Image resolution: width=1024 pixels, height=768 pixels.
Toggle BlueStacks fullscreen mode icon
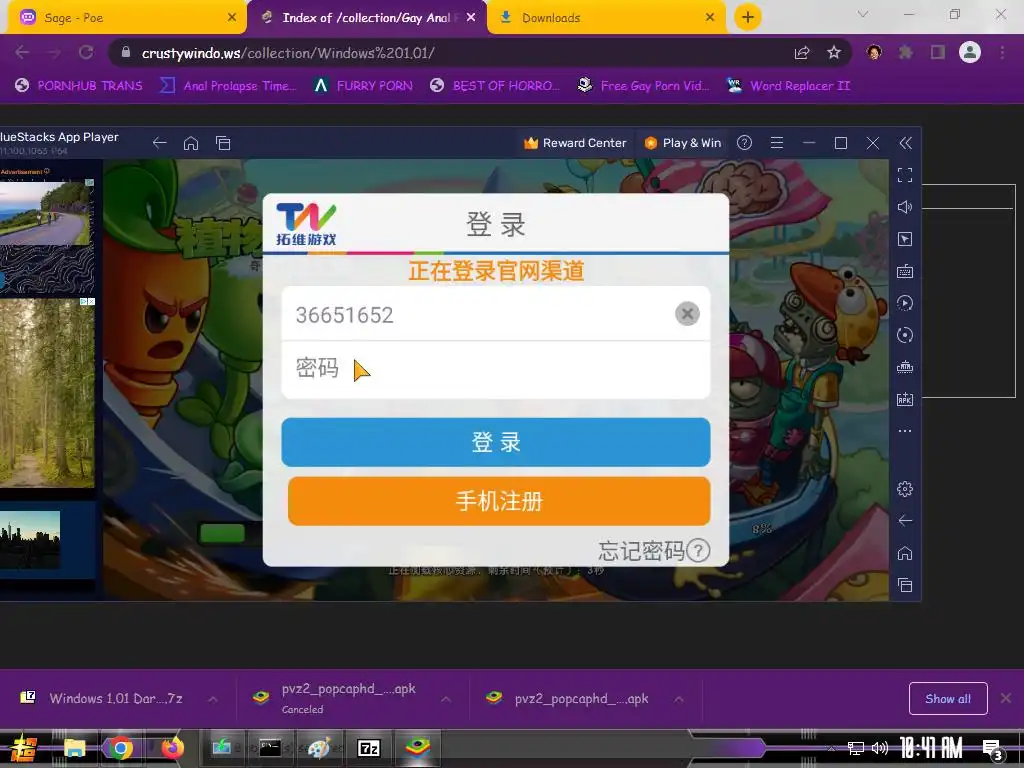(904, 175)
